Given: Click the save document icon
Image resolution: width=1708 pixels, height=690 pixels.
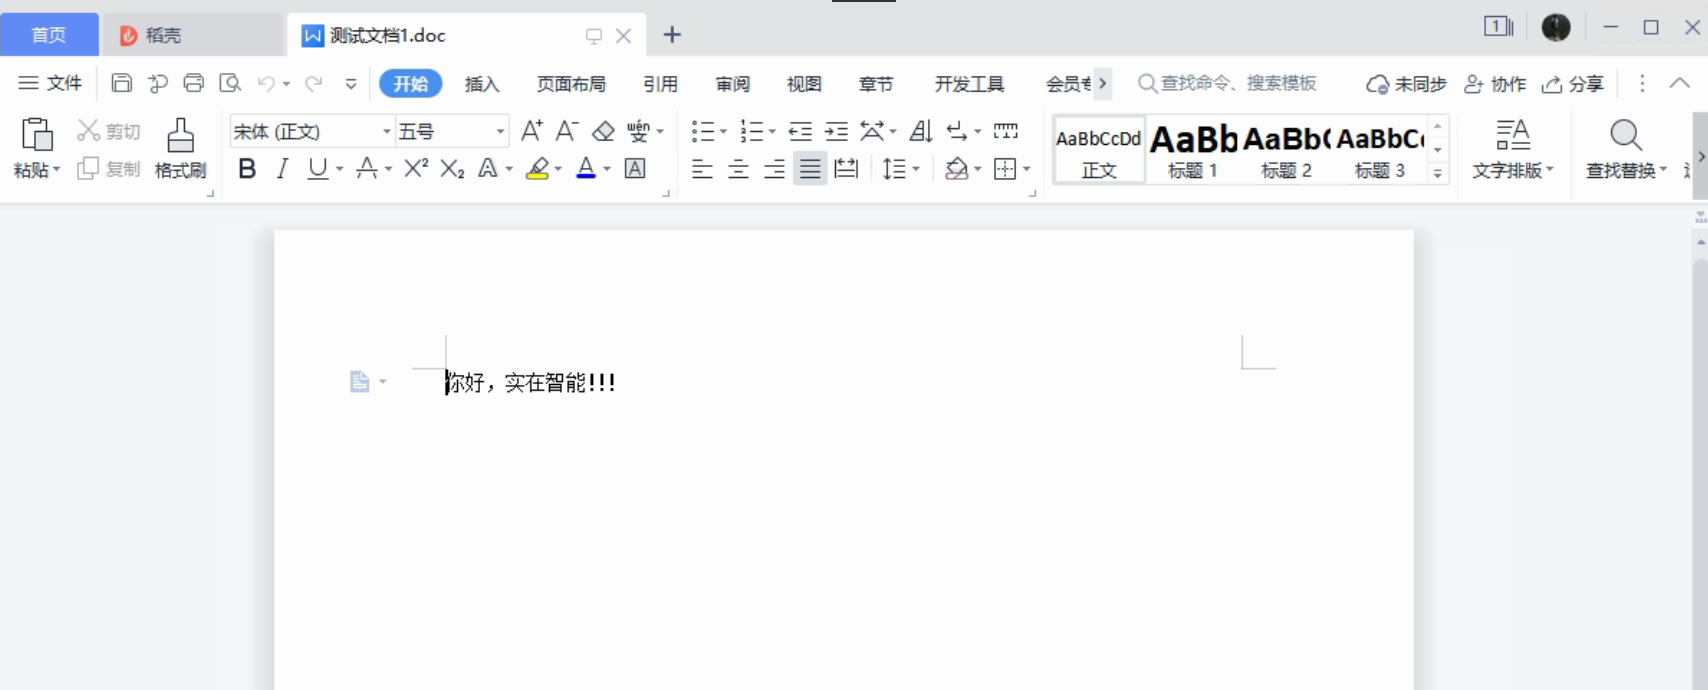Looking at the screenshot, I should pyautogui.click(x=121, y=83).
